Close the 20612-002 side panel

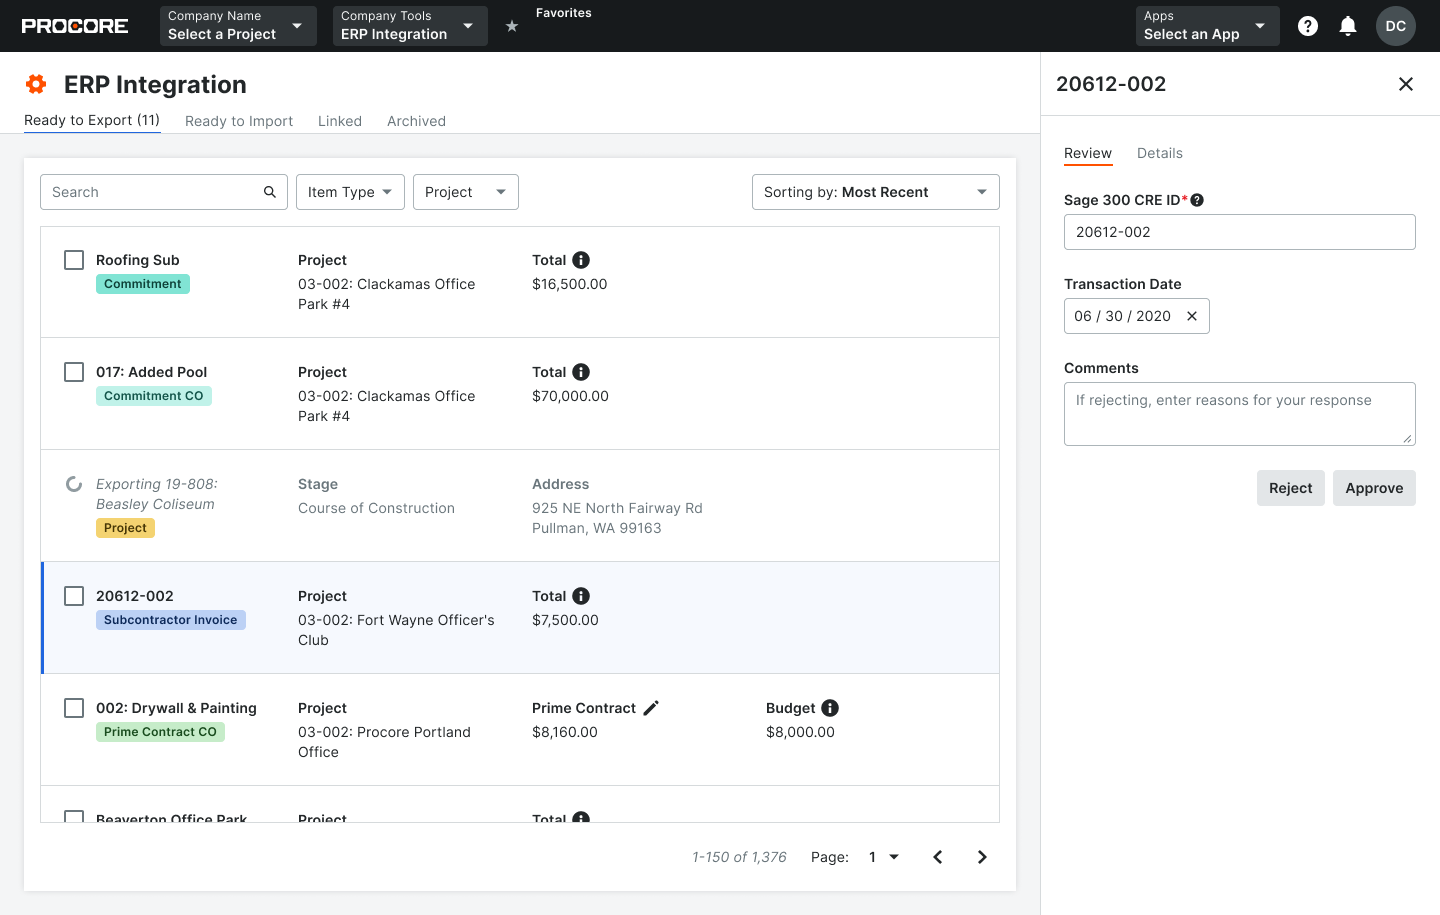1406,84
